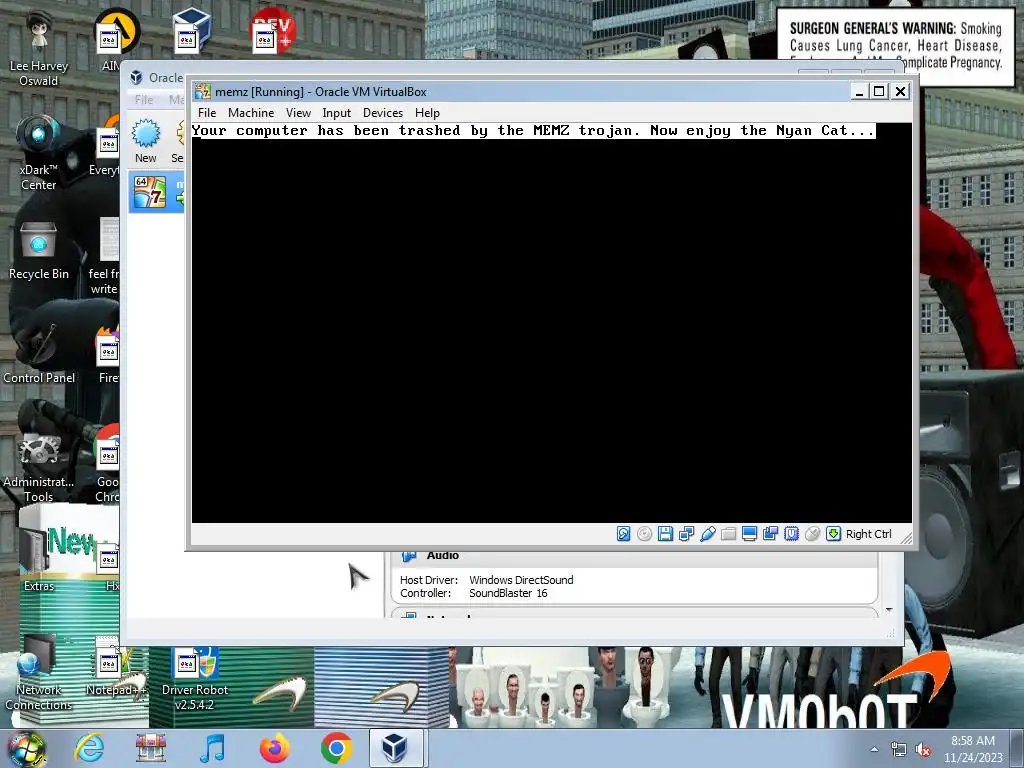Click the VirtualBox taskbar button
1024x768 pixels.
pos(396,748)
